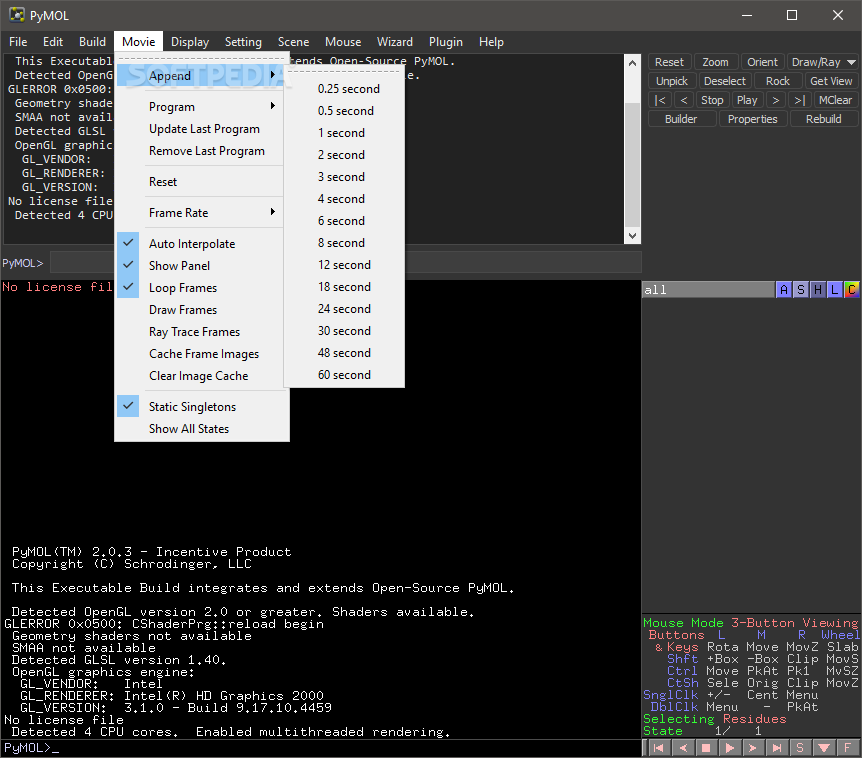Screen dimensions: 862x758
Task: Open Action menu A for all object
Action: tap(784, 290)
